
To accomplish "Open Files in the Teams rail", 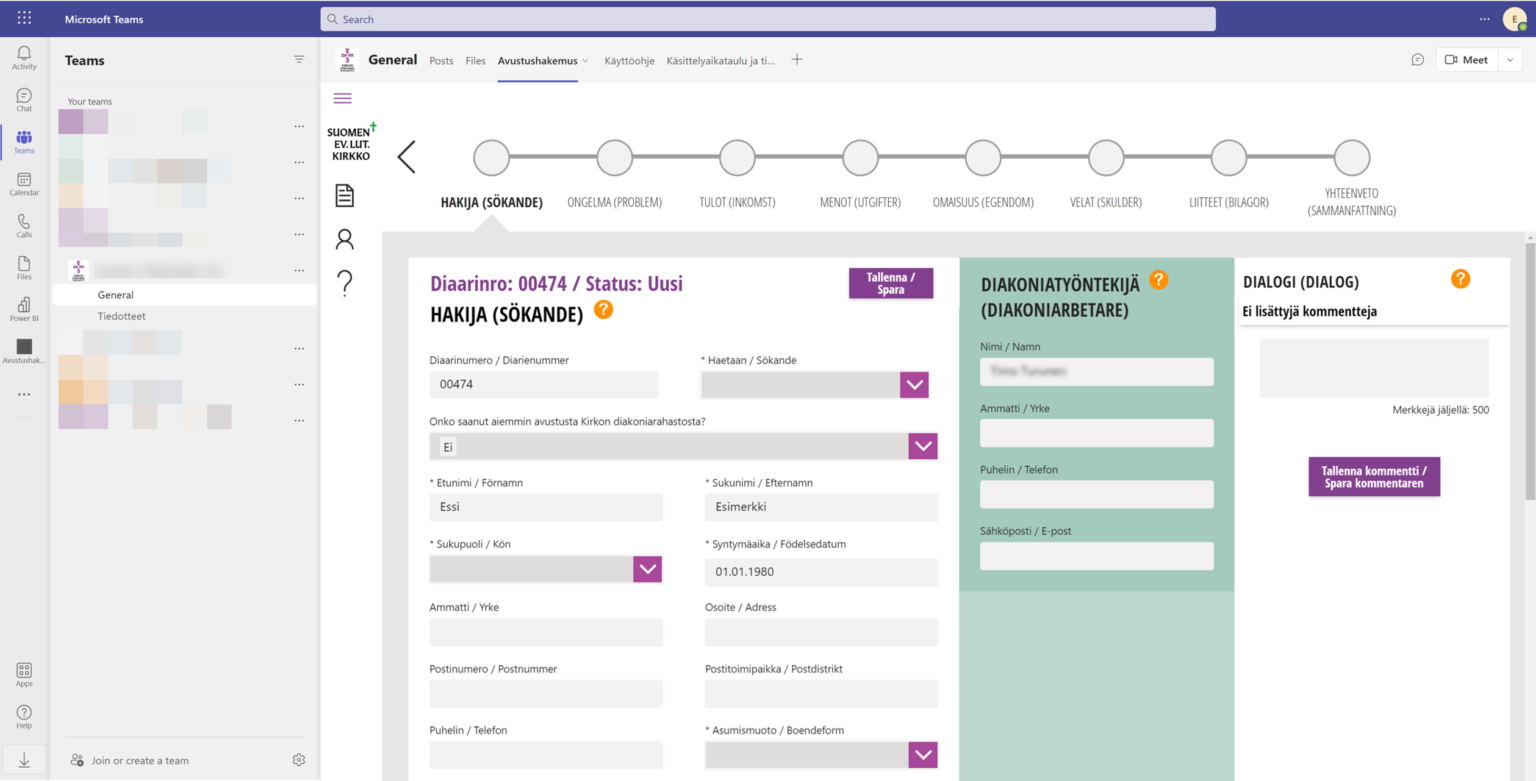I will click(24, 268).
